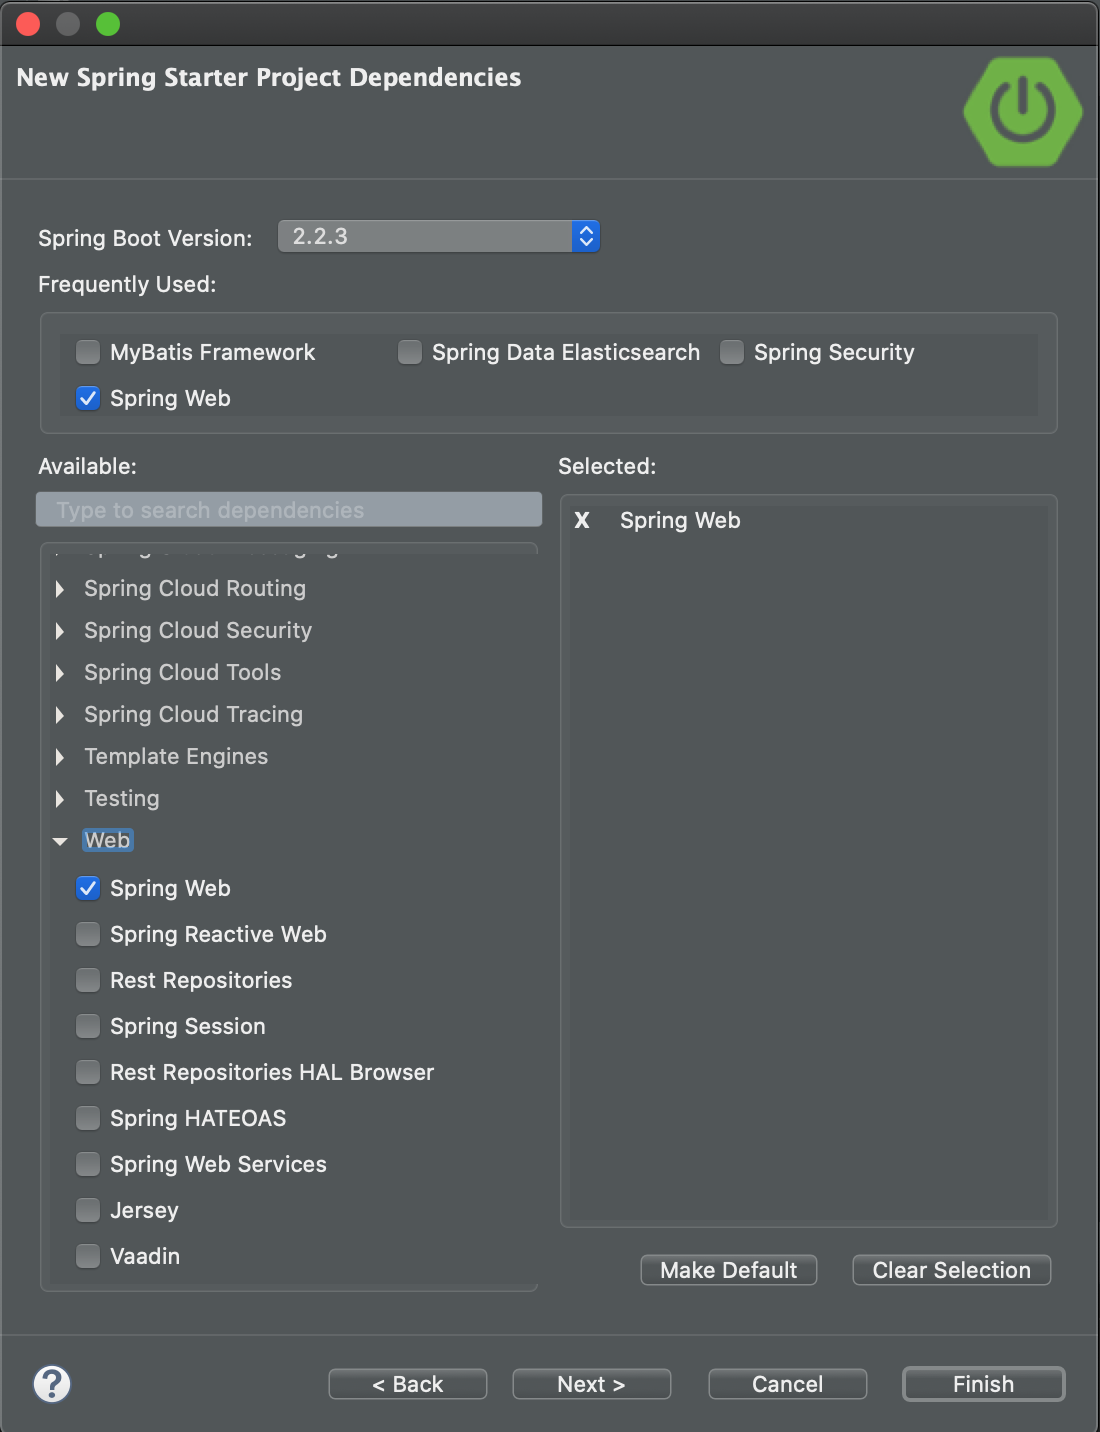Viewport: 1100px width, 1432px height.
Task: Check the Jersey checkbox
Action: 89,1210
